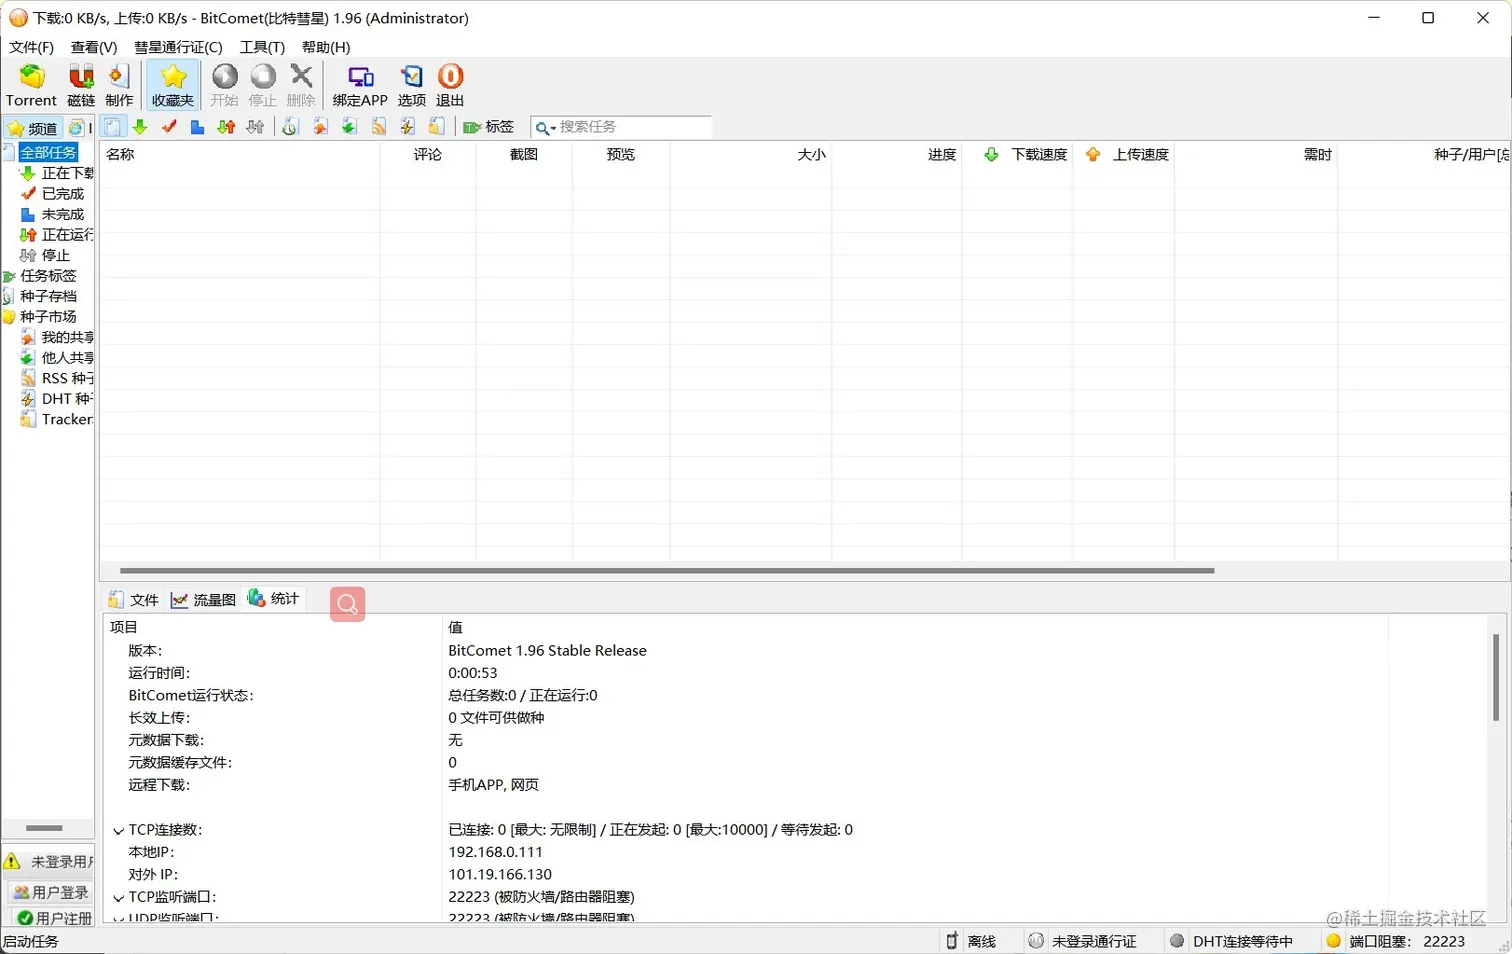The width and height of the screenshot is (1512, 954).
Task: Click the 未登录通行证 status bar entry
Action: click(1083, 941)
